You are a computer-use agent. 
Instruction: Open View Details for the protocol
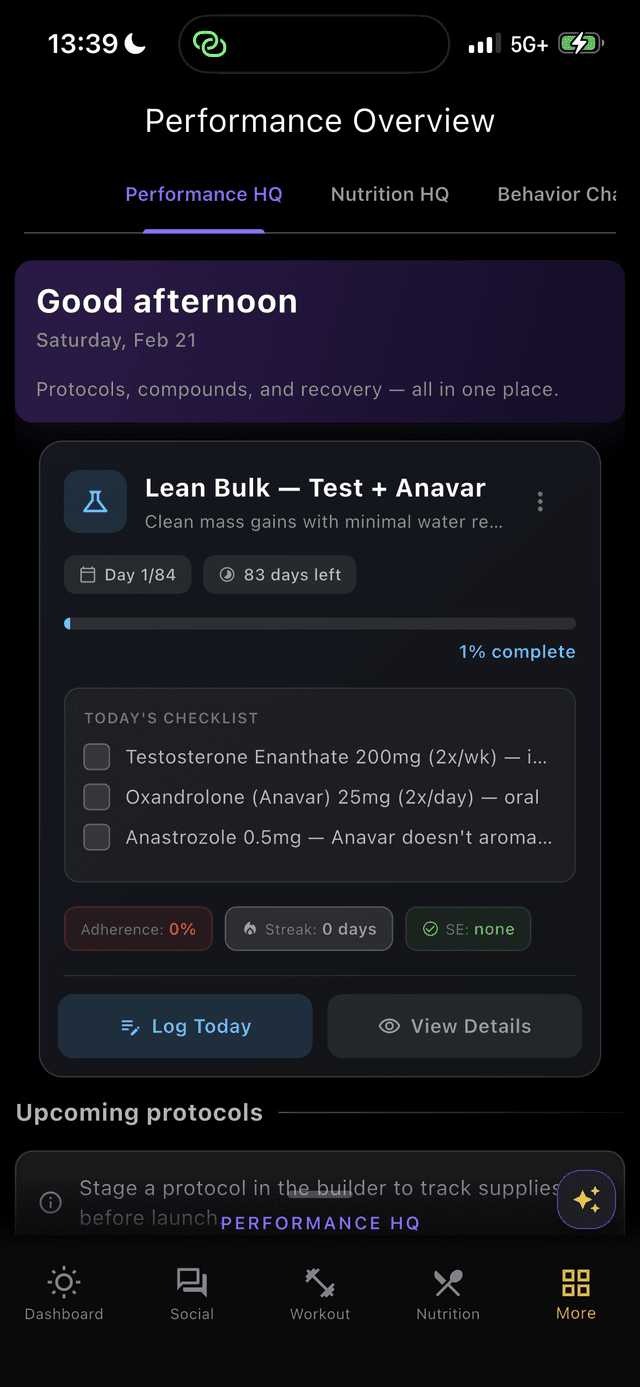(454, 1026)
